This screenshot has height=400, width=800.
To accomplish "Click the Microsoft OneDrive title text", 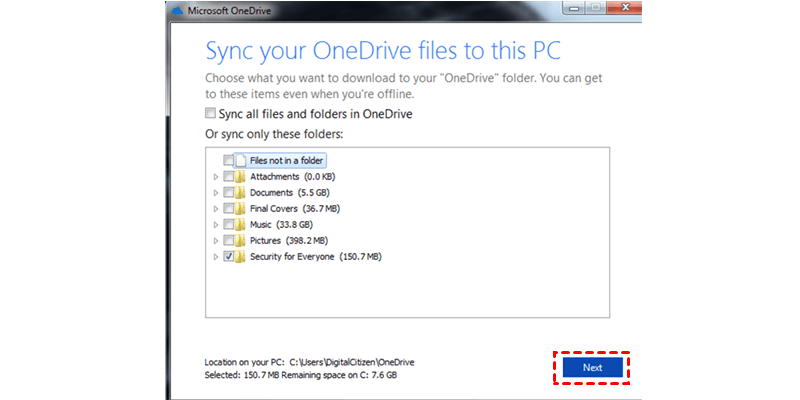I will (x=229, y=10).
